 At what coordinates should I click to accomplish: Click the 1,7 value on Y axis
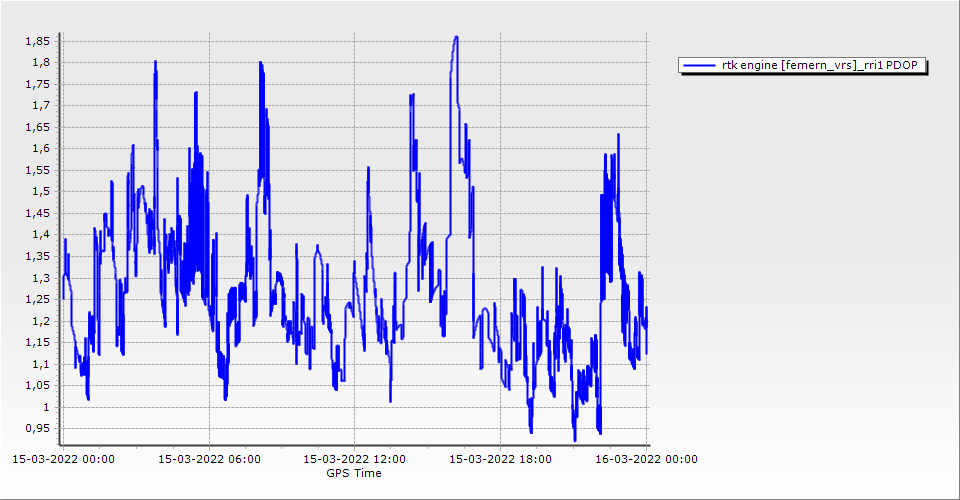pos(40,106)
